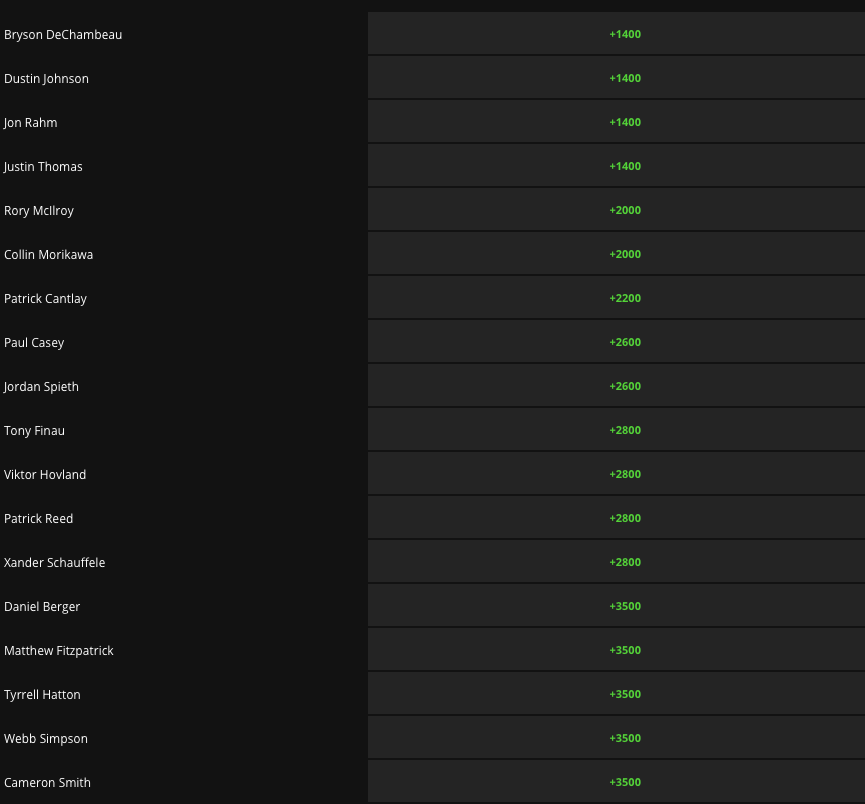
Task: Pick Paul Casey at +2600
Action: click(x=624, y=342)
